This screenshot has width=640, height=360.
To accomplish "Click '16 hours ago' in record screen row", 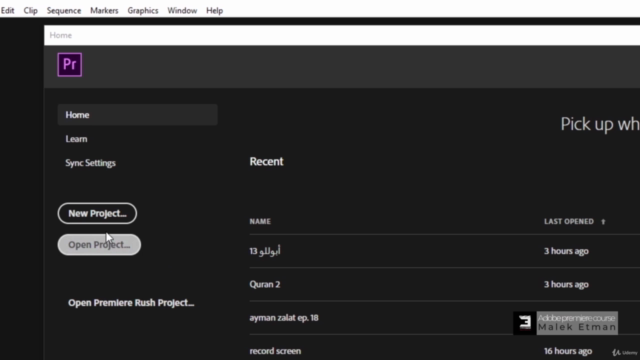I will [x=568, y=351].
